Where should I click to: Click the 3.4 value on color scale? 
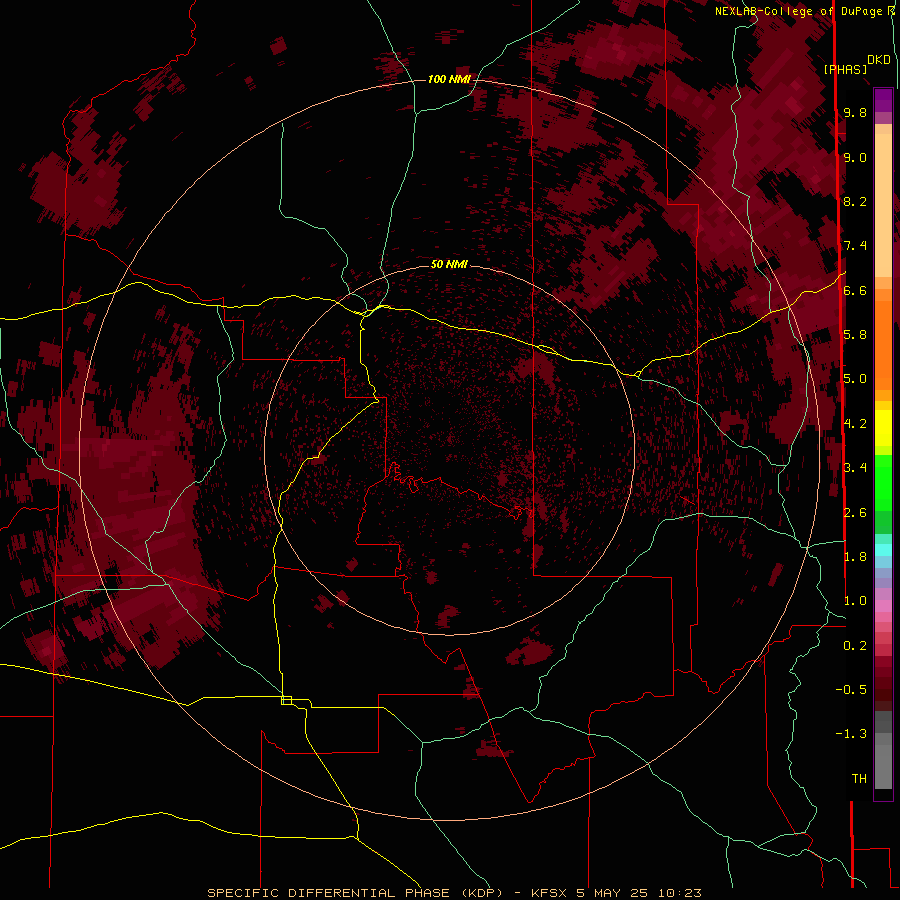tap(855, 468)
